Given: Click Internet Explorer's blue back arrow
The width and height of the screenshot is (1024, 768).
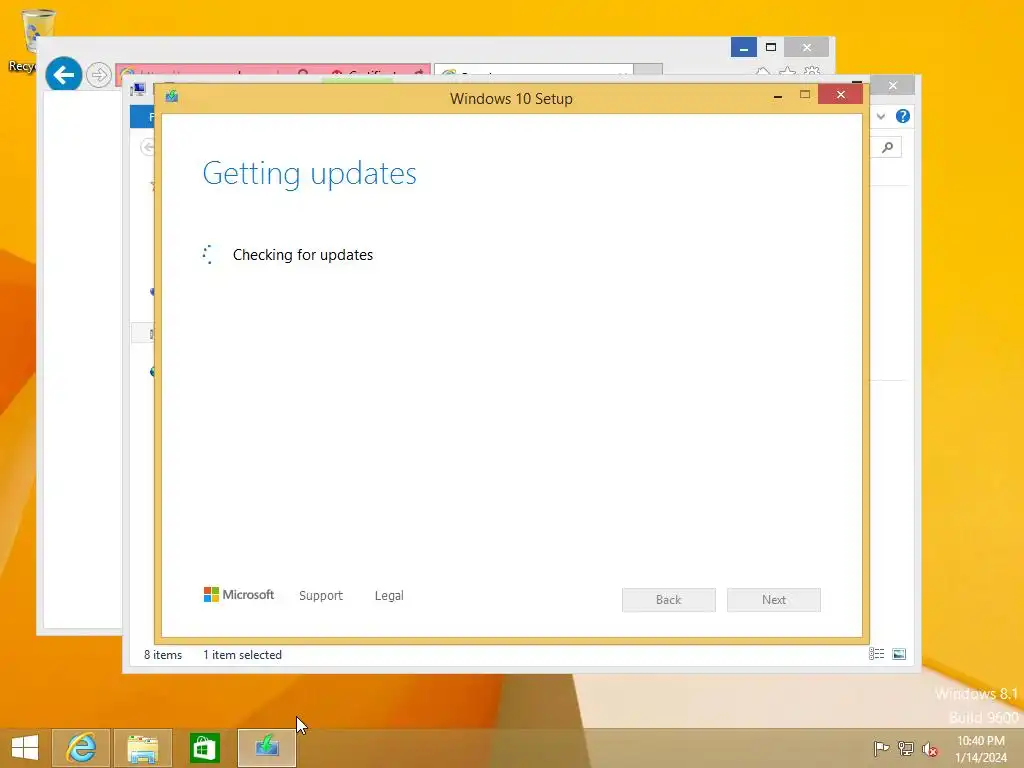Looking at the screenshot, I should coord(63,75).
